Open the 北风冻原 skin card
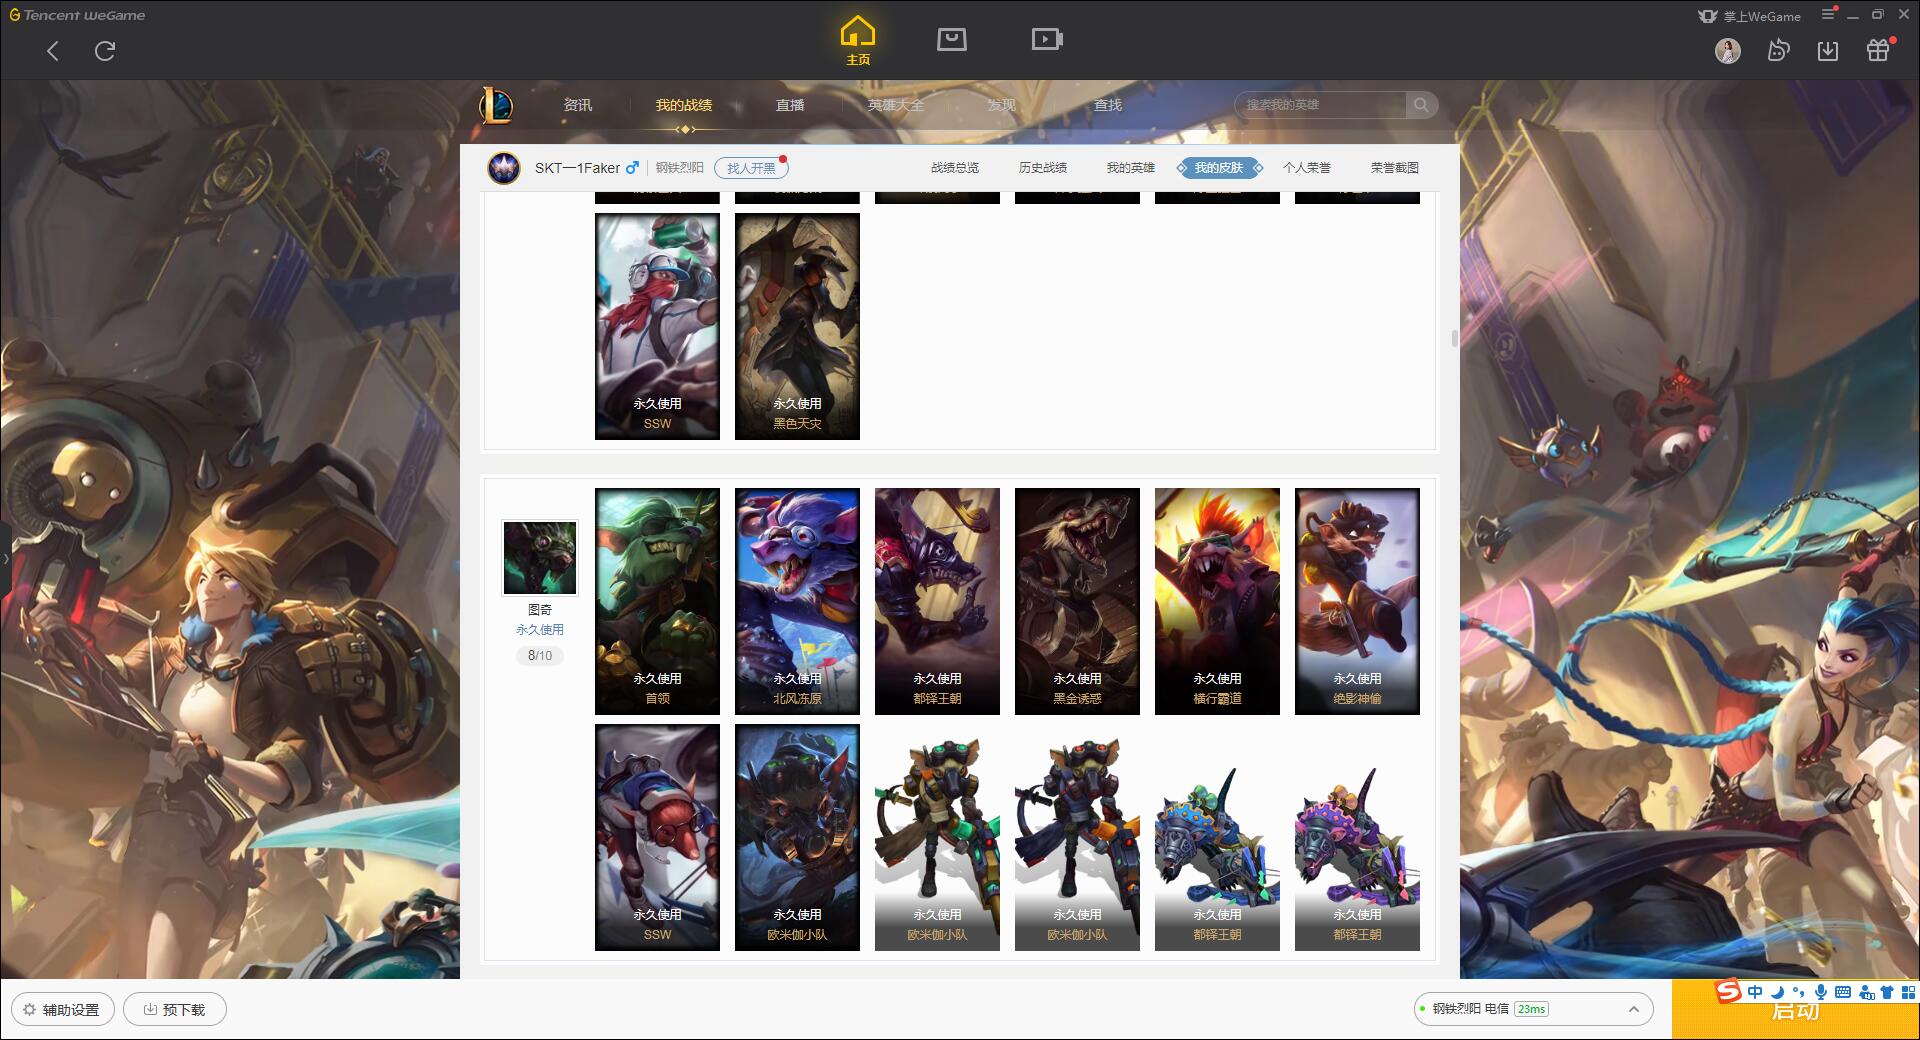The image size is (1920, 1040). tap(797, 601)
